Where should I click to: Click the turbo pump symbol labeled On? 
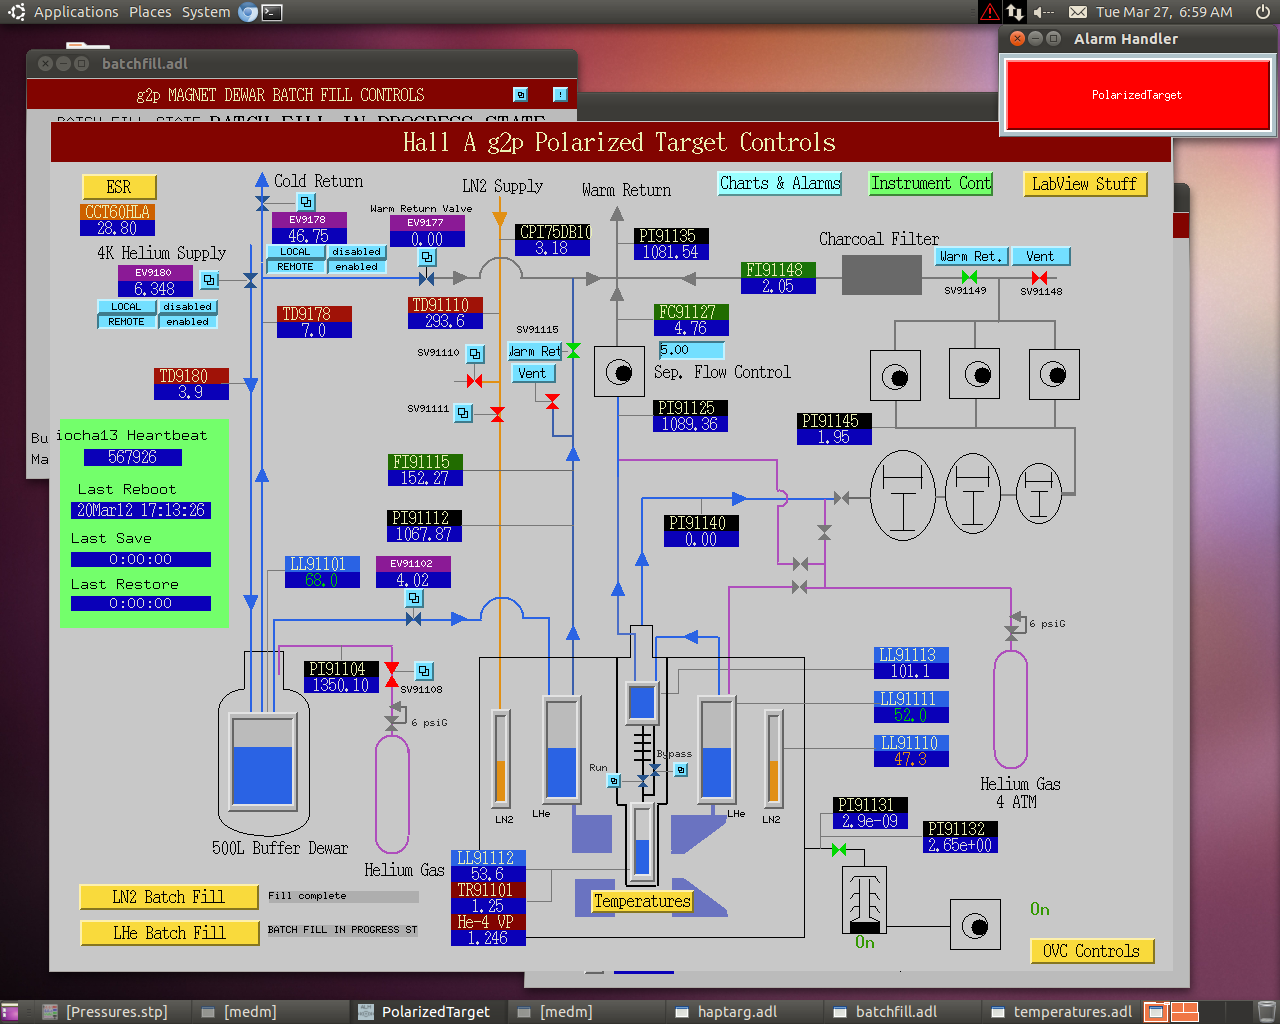864,899
